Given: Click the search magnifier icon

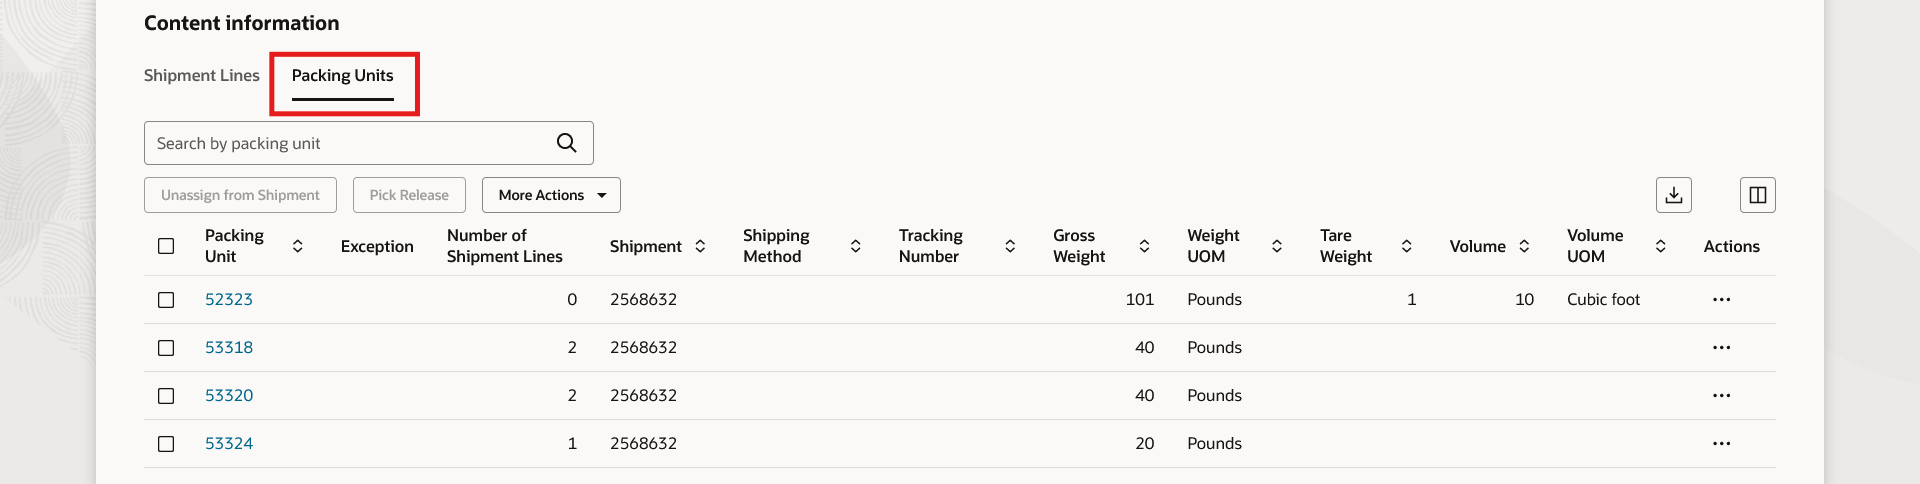Looking at the screenshot, I should click(x=566, y=143).
